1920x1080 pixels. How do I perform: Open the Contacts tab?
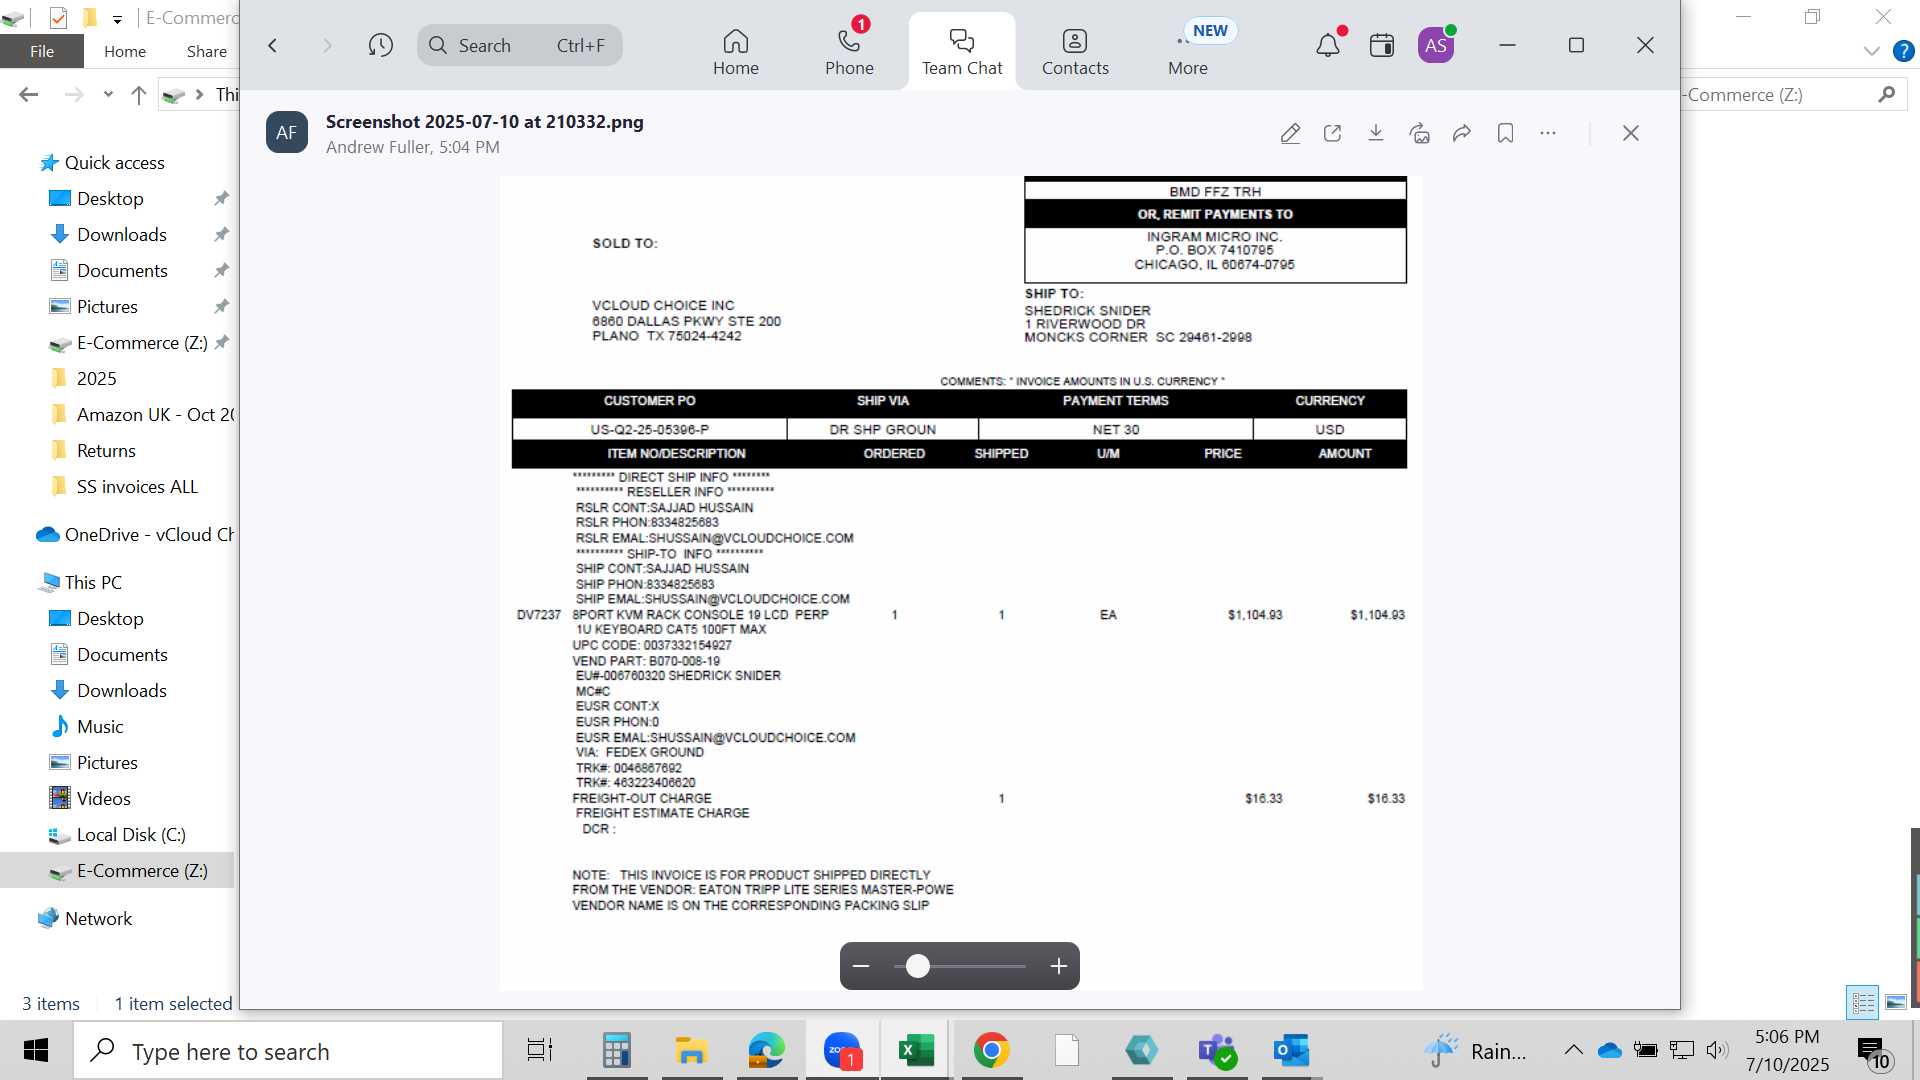(x=1075, y=52)
